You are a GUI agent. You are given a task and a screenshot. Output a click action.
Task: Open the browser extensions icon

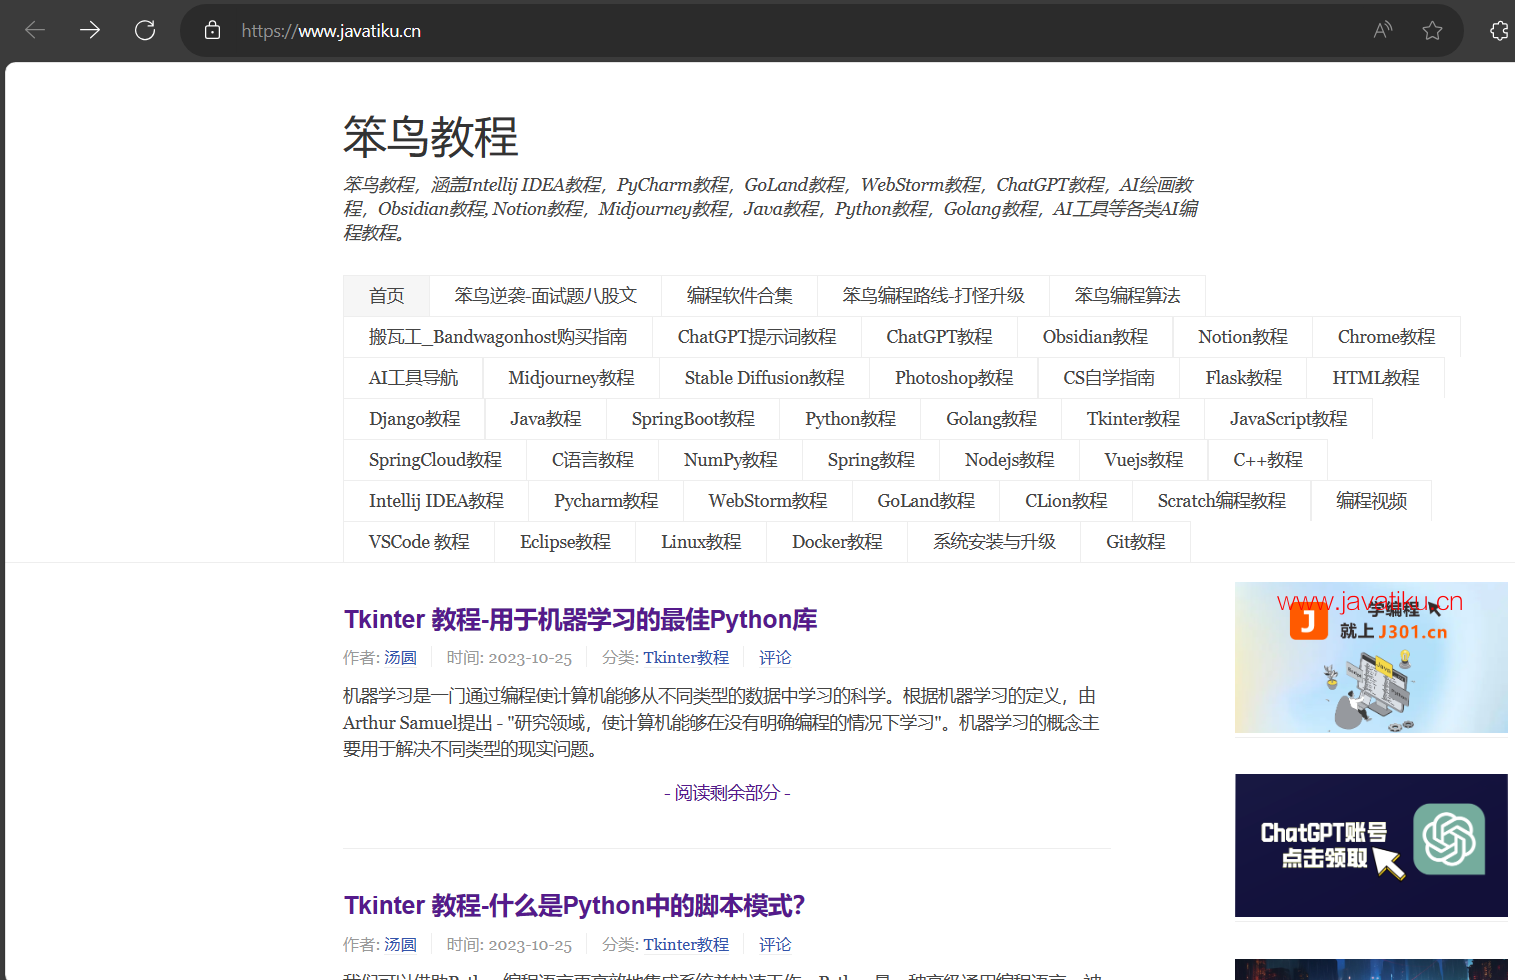[1499, 30]
